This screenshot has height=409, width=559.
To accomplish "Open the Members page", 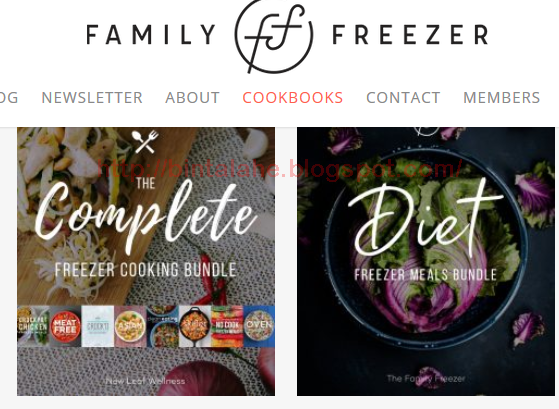I will (502, 98).
